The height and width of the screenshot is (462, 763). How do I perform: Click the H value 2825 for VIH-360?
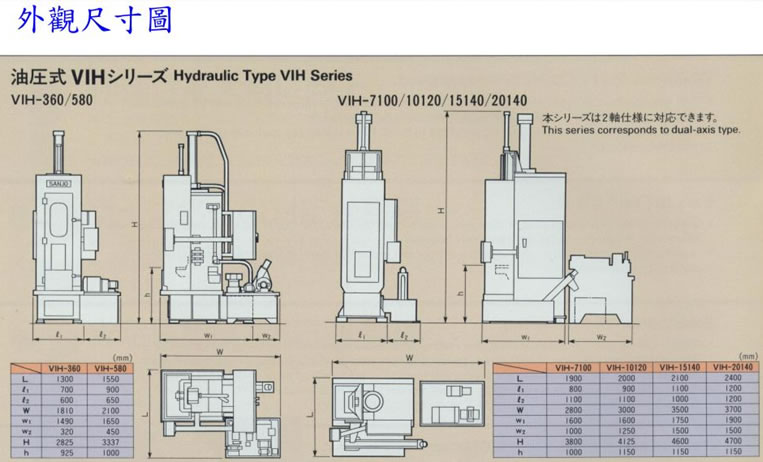point(65,442)
